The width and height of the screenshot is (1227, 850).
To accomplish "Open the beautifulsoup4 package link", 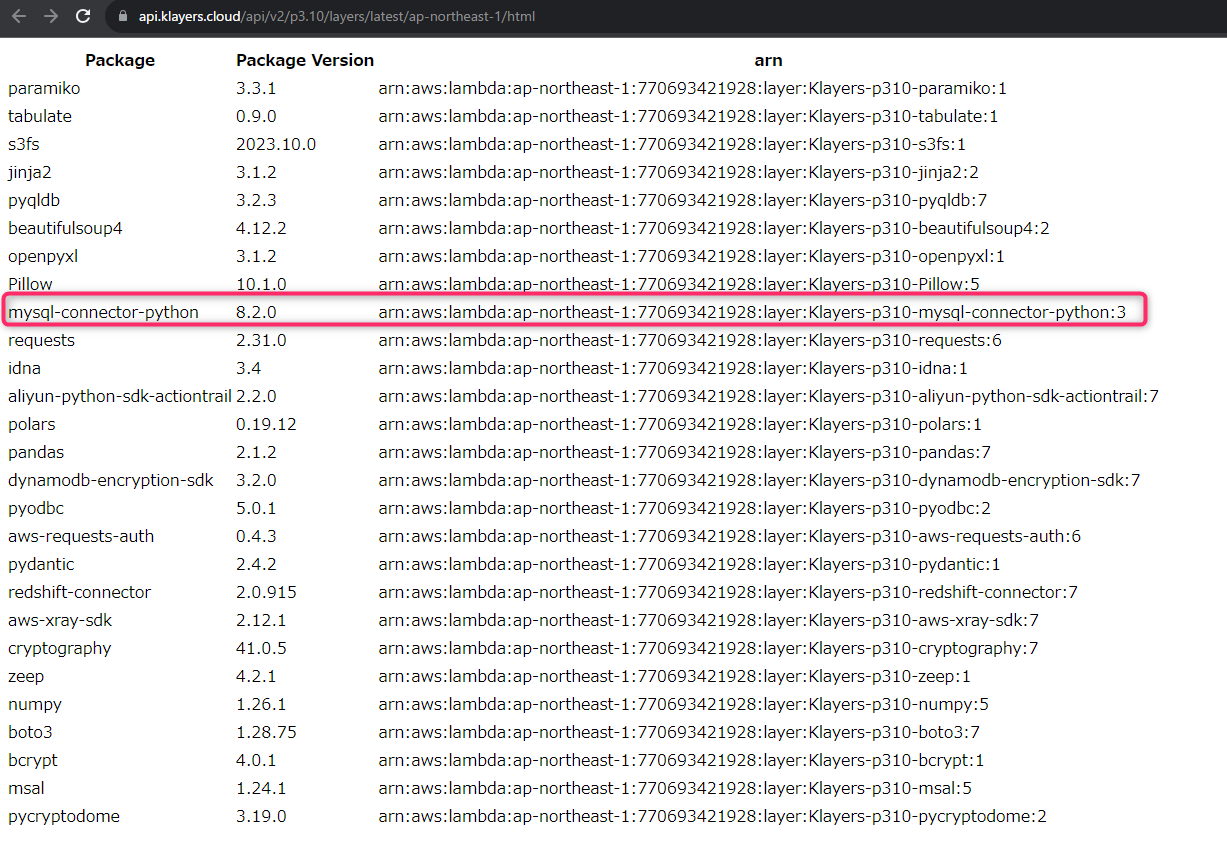I will (64, 228).
